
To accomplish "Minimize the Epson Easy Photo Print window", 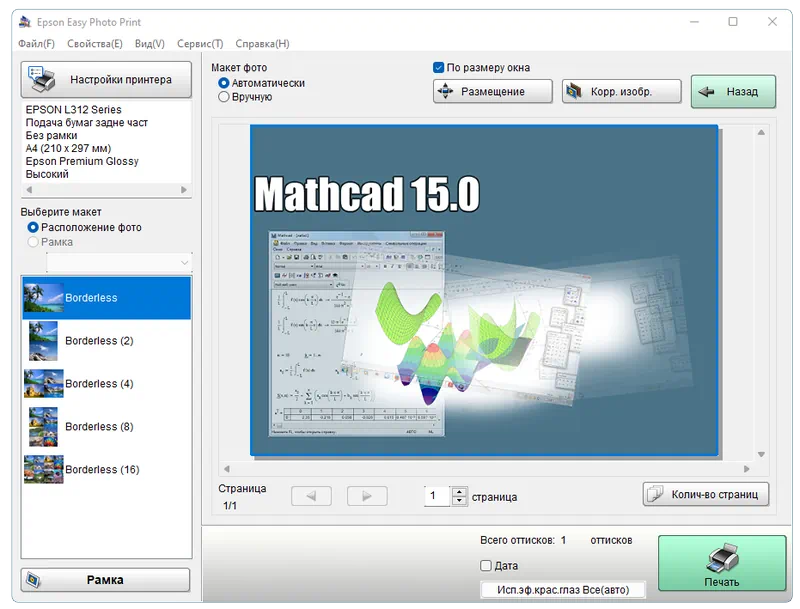I will (694, 21).
